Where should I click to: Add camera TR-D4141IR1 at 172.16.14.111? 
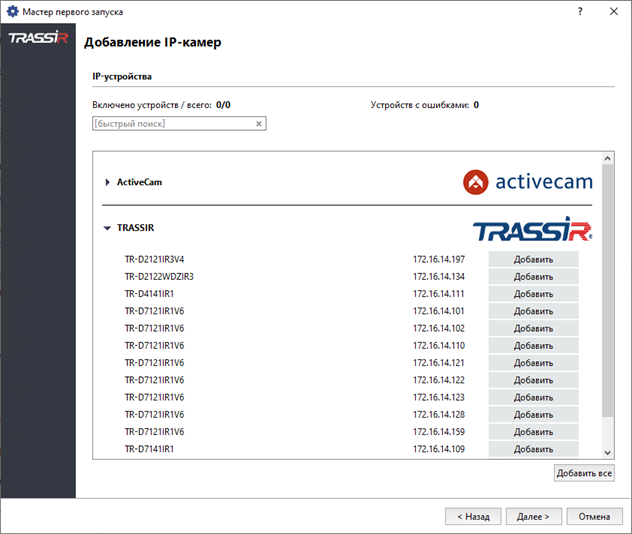[533, 294]
